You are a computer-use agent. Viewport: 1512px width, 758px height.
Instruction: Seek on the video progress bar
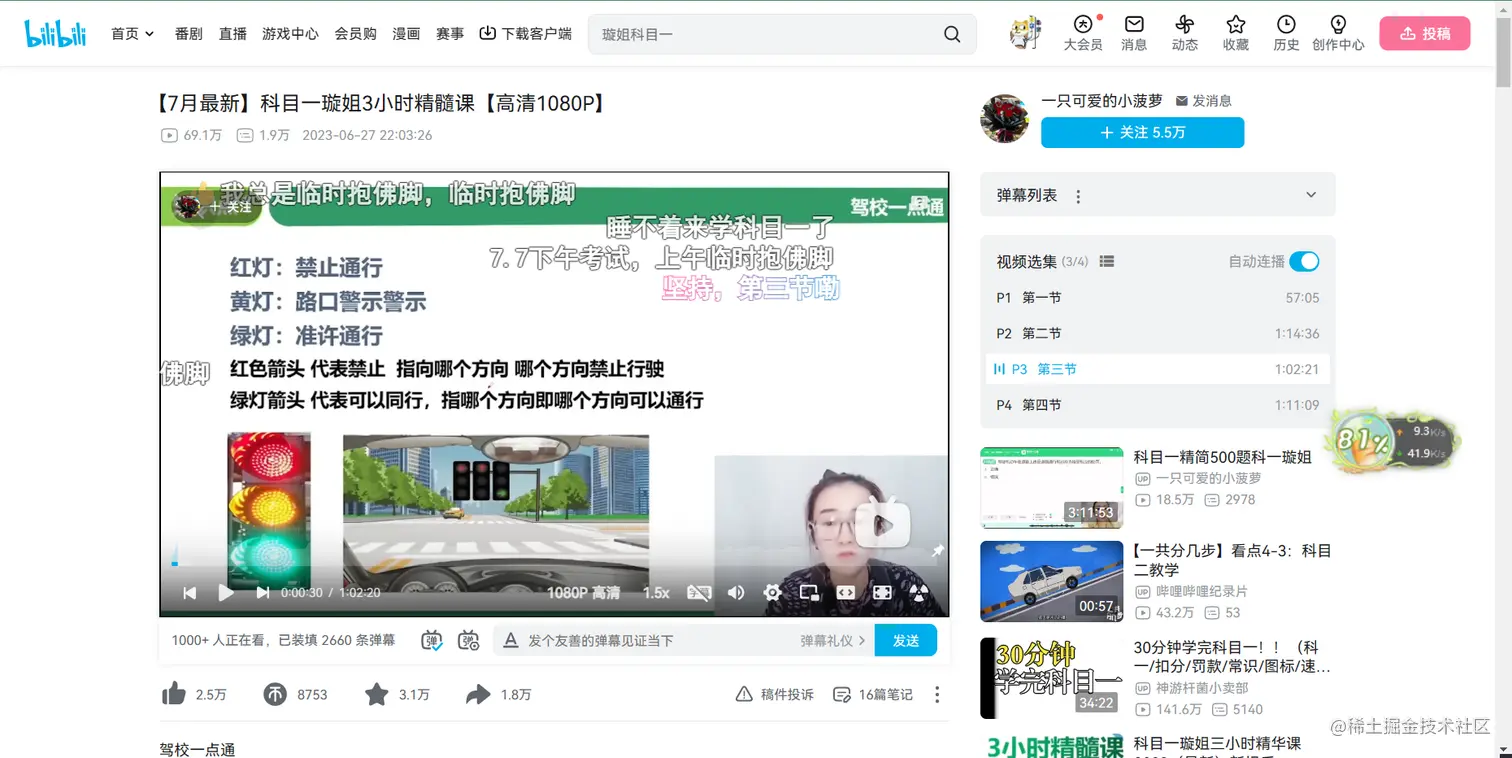[554, 564]
